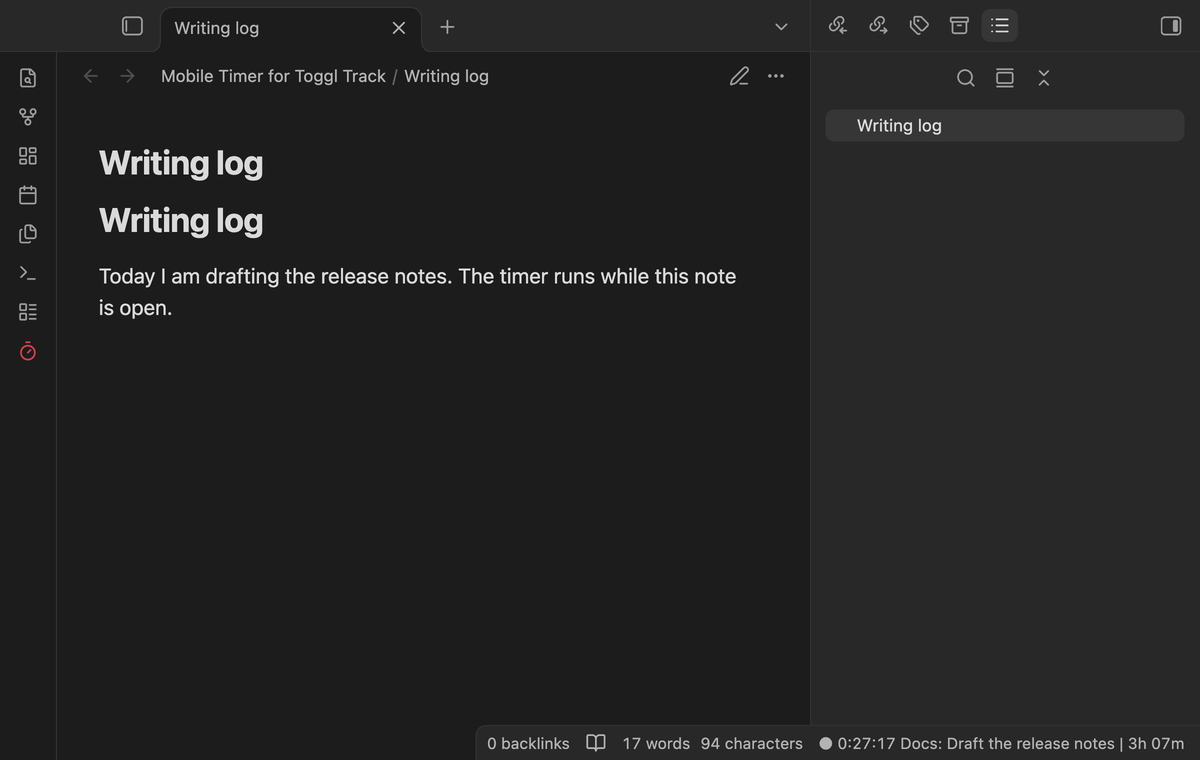Open the quick switcher ribbon icon

pyautogui.click(x=28, y=77)
